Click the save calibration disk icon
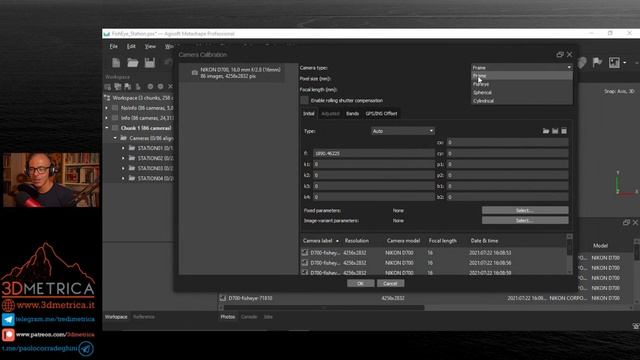This screenshot has width=640, height=360. [555, 131]
